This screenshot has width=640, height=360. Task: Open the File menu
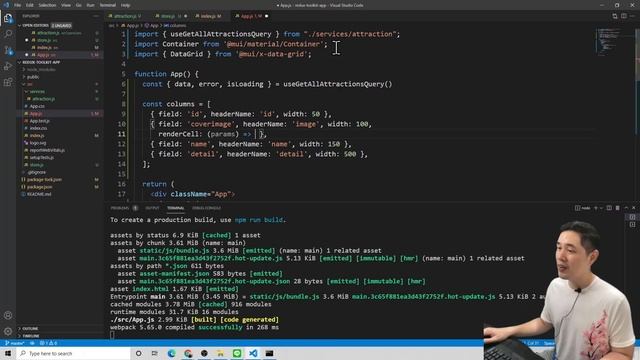tap(17, 5)
